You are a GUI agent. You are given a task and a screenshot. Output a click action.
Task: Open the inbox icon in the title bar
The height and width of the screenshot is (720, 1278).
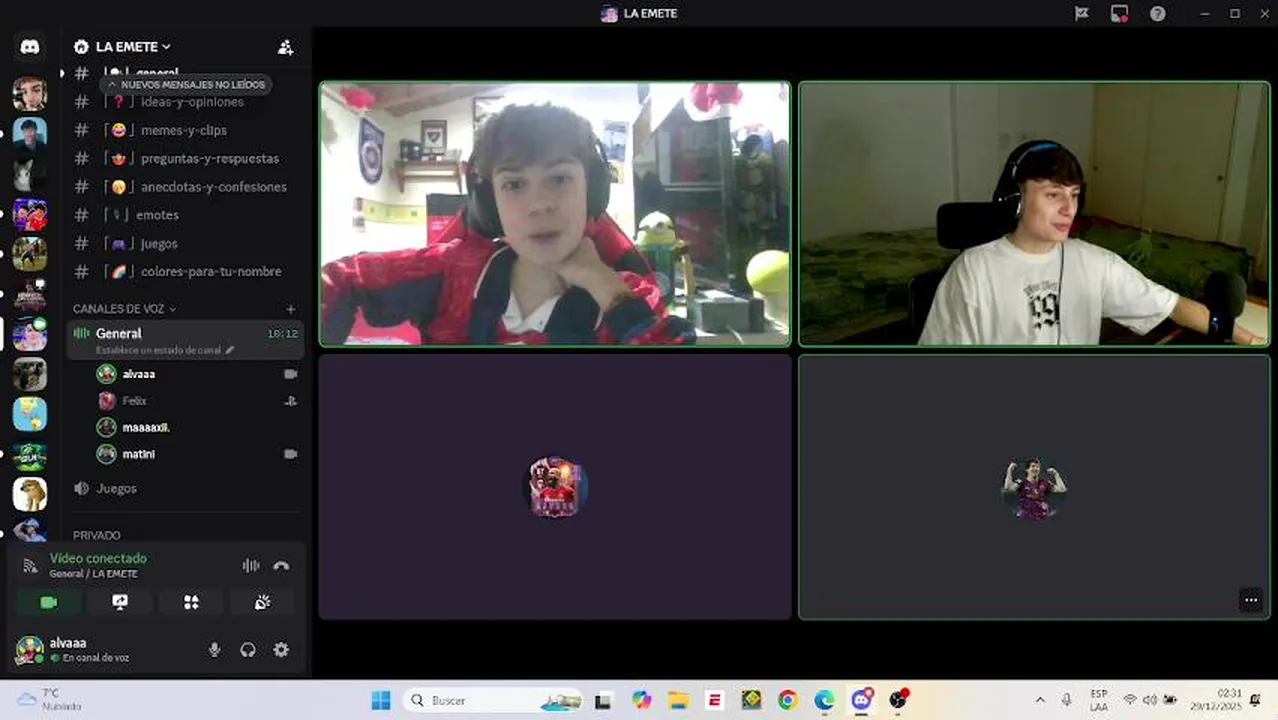click(x=1081, y=13)
